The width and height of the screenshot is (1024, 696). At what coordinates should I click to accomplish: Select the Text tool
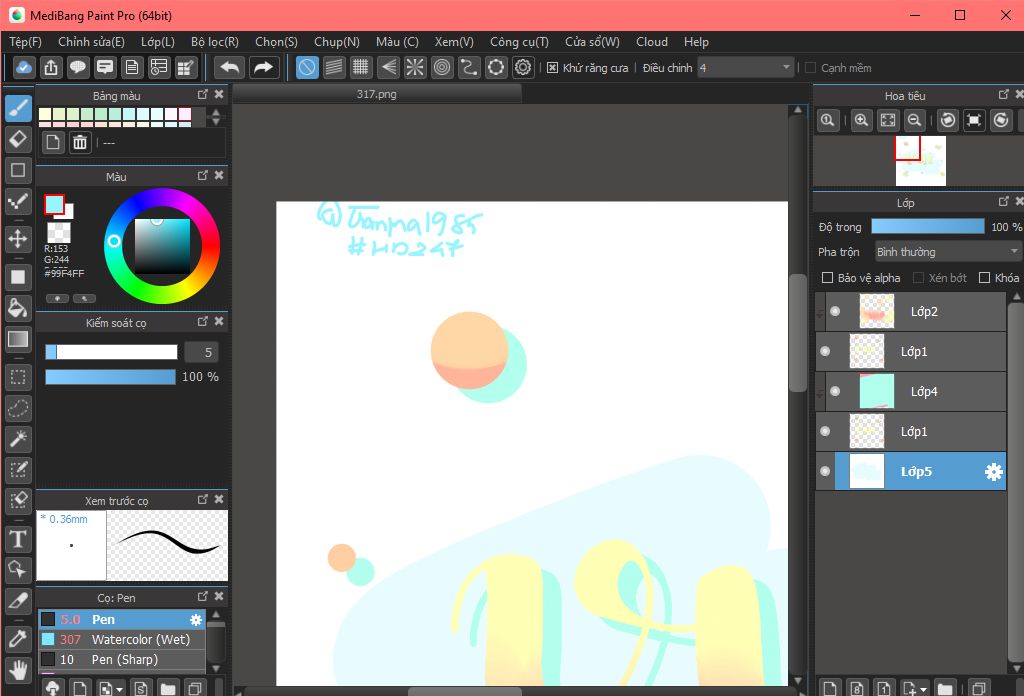coord(18,539)
